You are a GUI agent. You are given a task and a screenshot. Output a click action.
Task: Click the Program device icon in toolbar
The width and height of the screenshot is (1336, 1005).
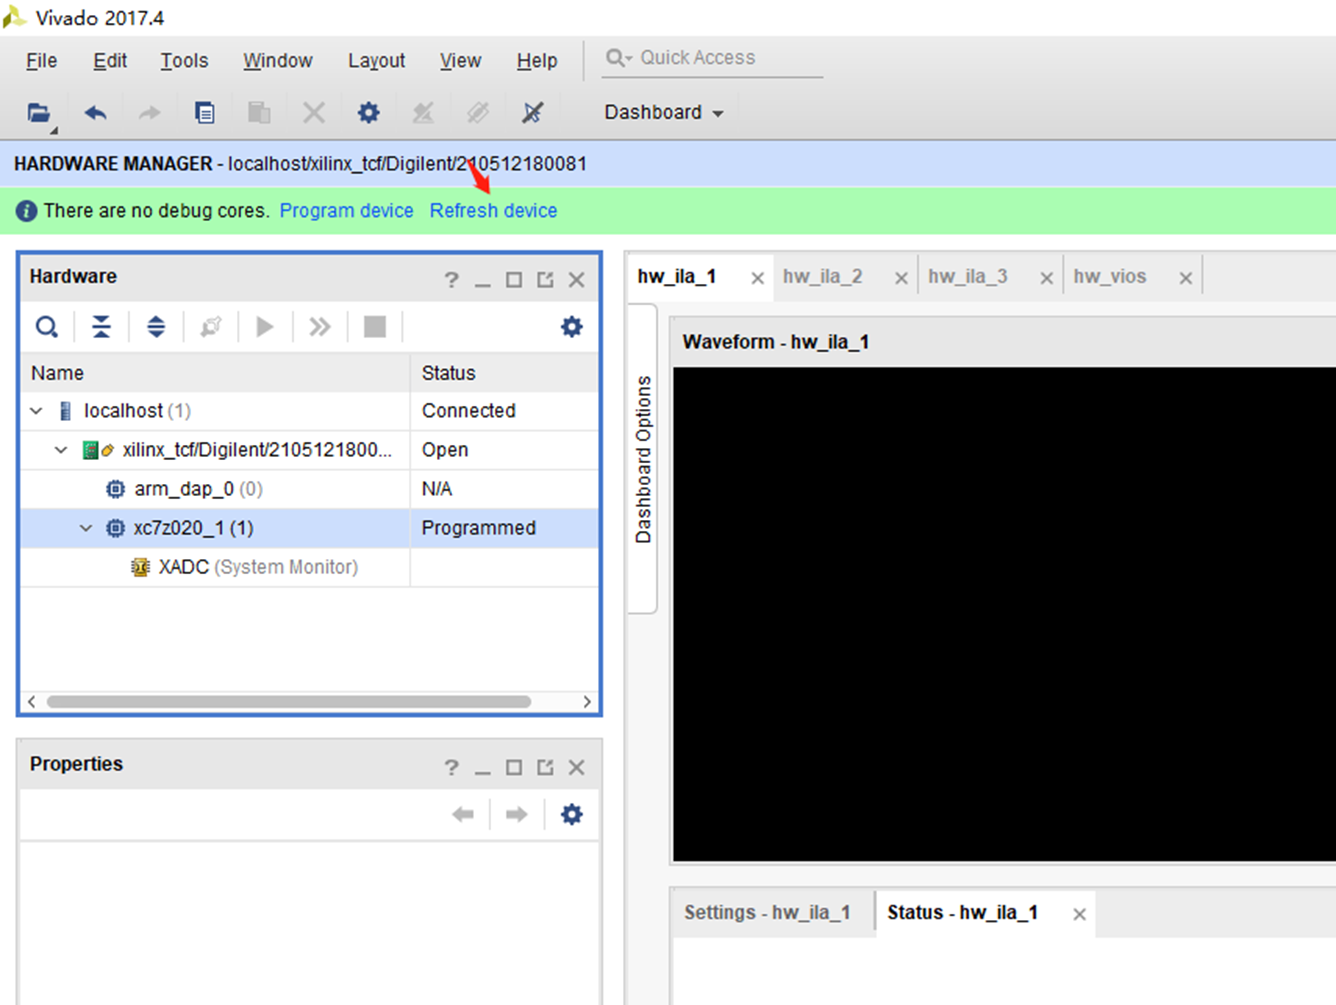(478, 113)
